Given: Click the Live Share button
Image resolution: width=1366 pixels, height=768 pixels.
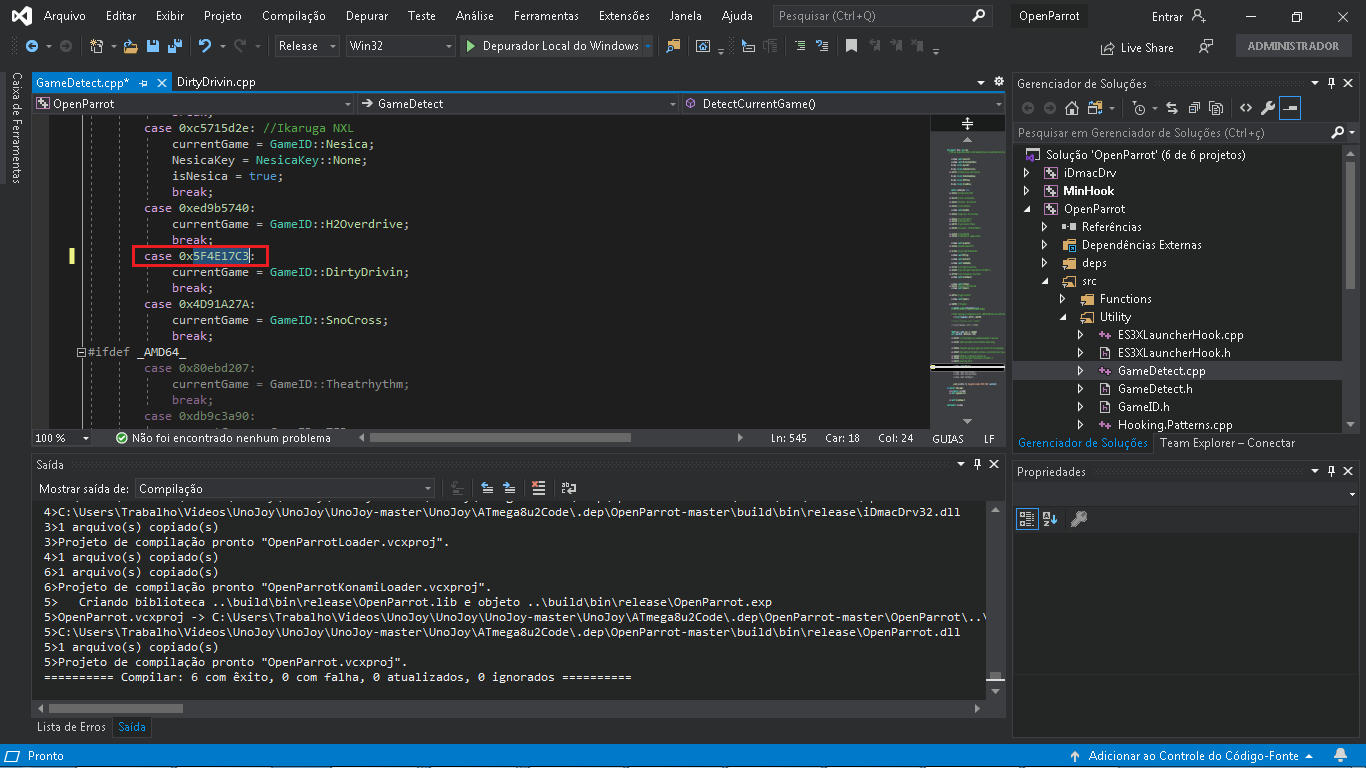Looking at the screenshot, I should click(x=1137, y=47).
